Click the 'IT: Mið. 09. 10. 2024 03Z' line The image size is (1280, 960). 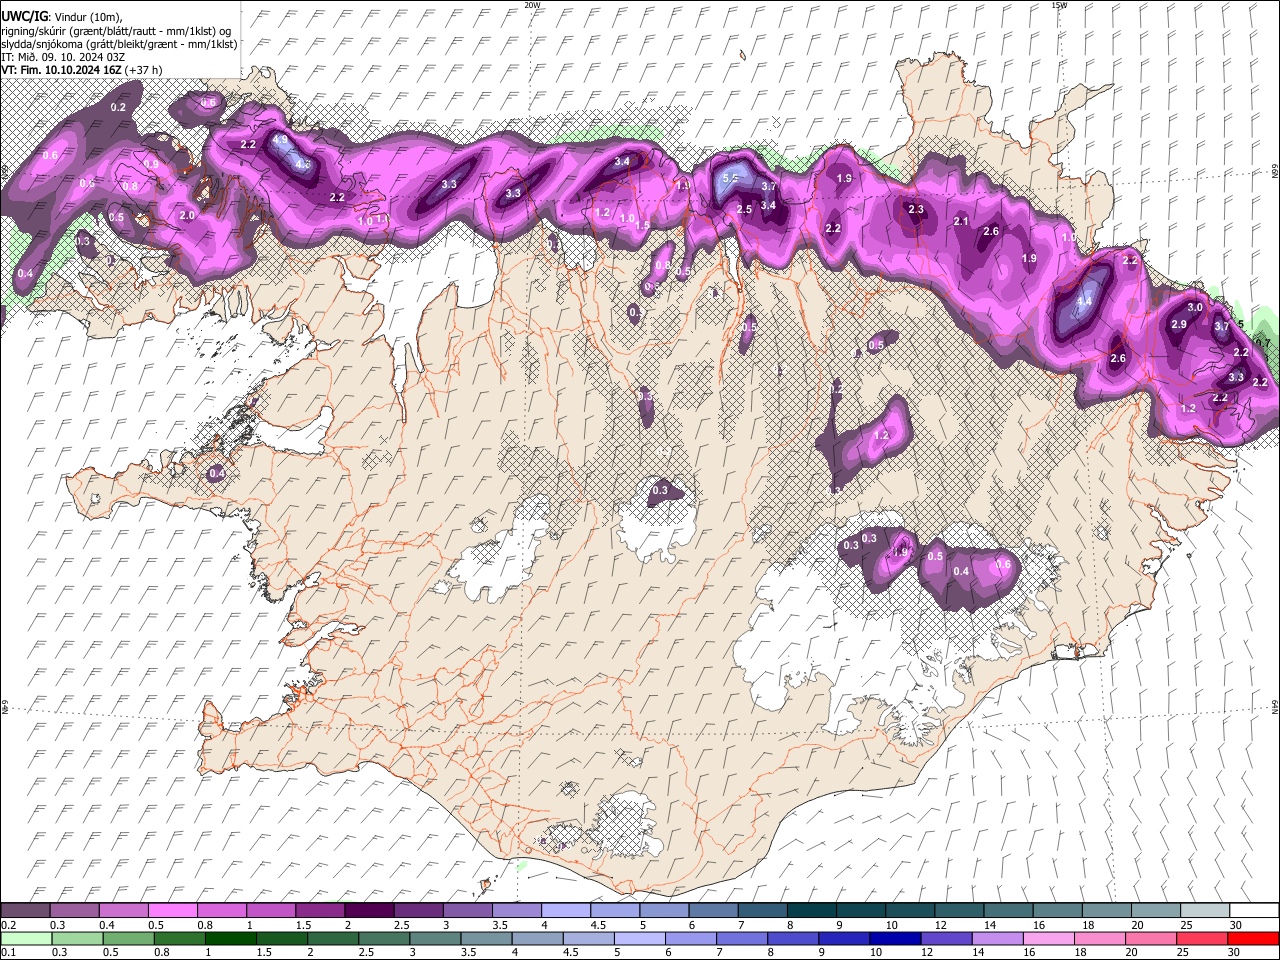click(63, 57)
